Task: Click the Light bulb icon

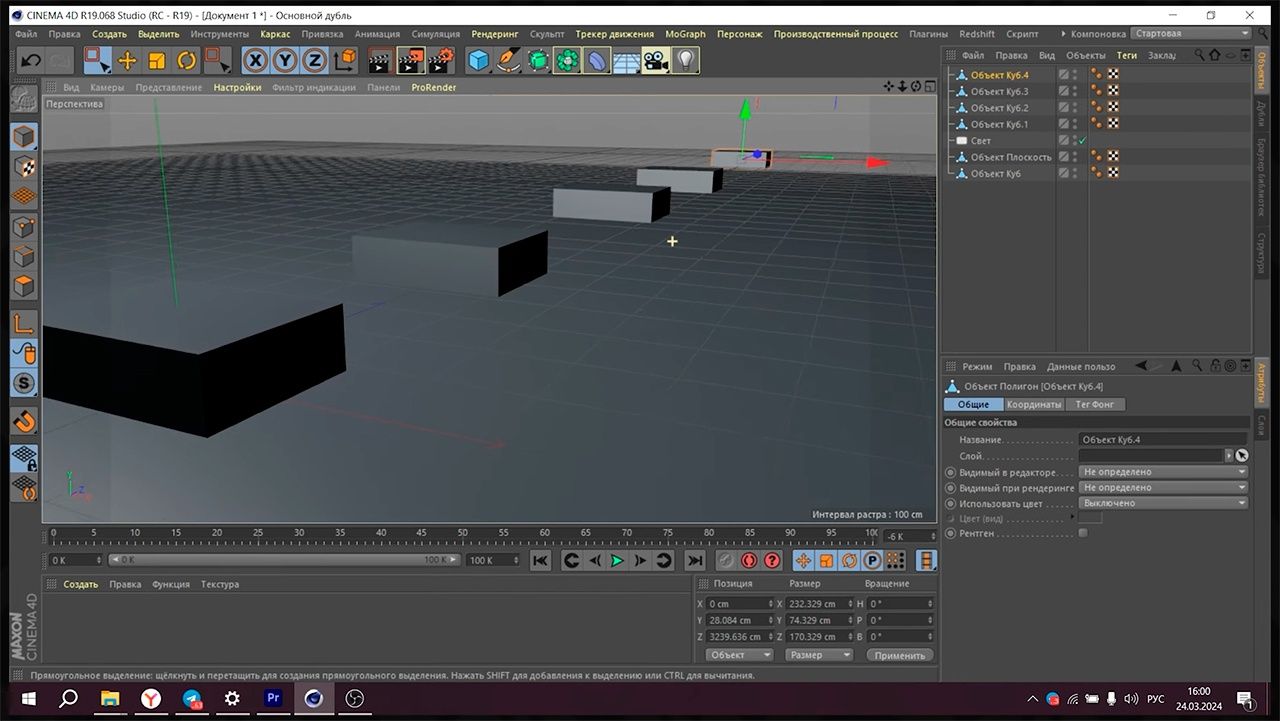Action: coord(685,61)
